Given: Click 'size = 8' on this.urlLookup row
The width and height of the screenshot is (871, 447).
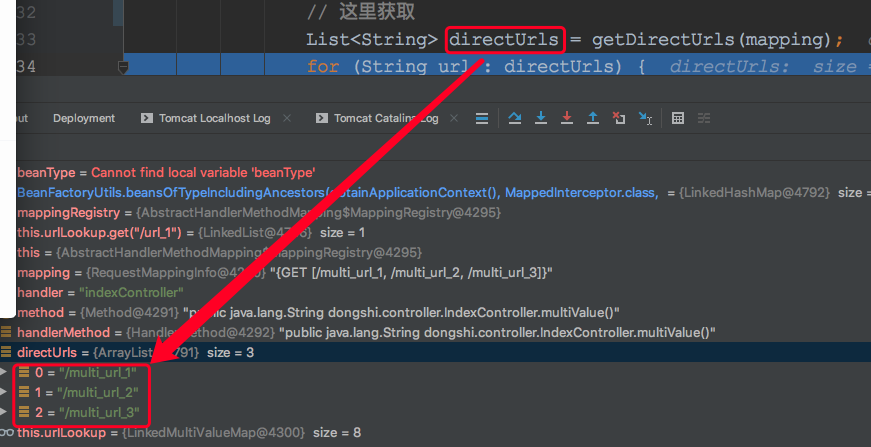Looking at the screenshot, I should click(x=337, y=432).
